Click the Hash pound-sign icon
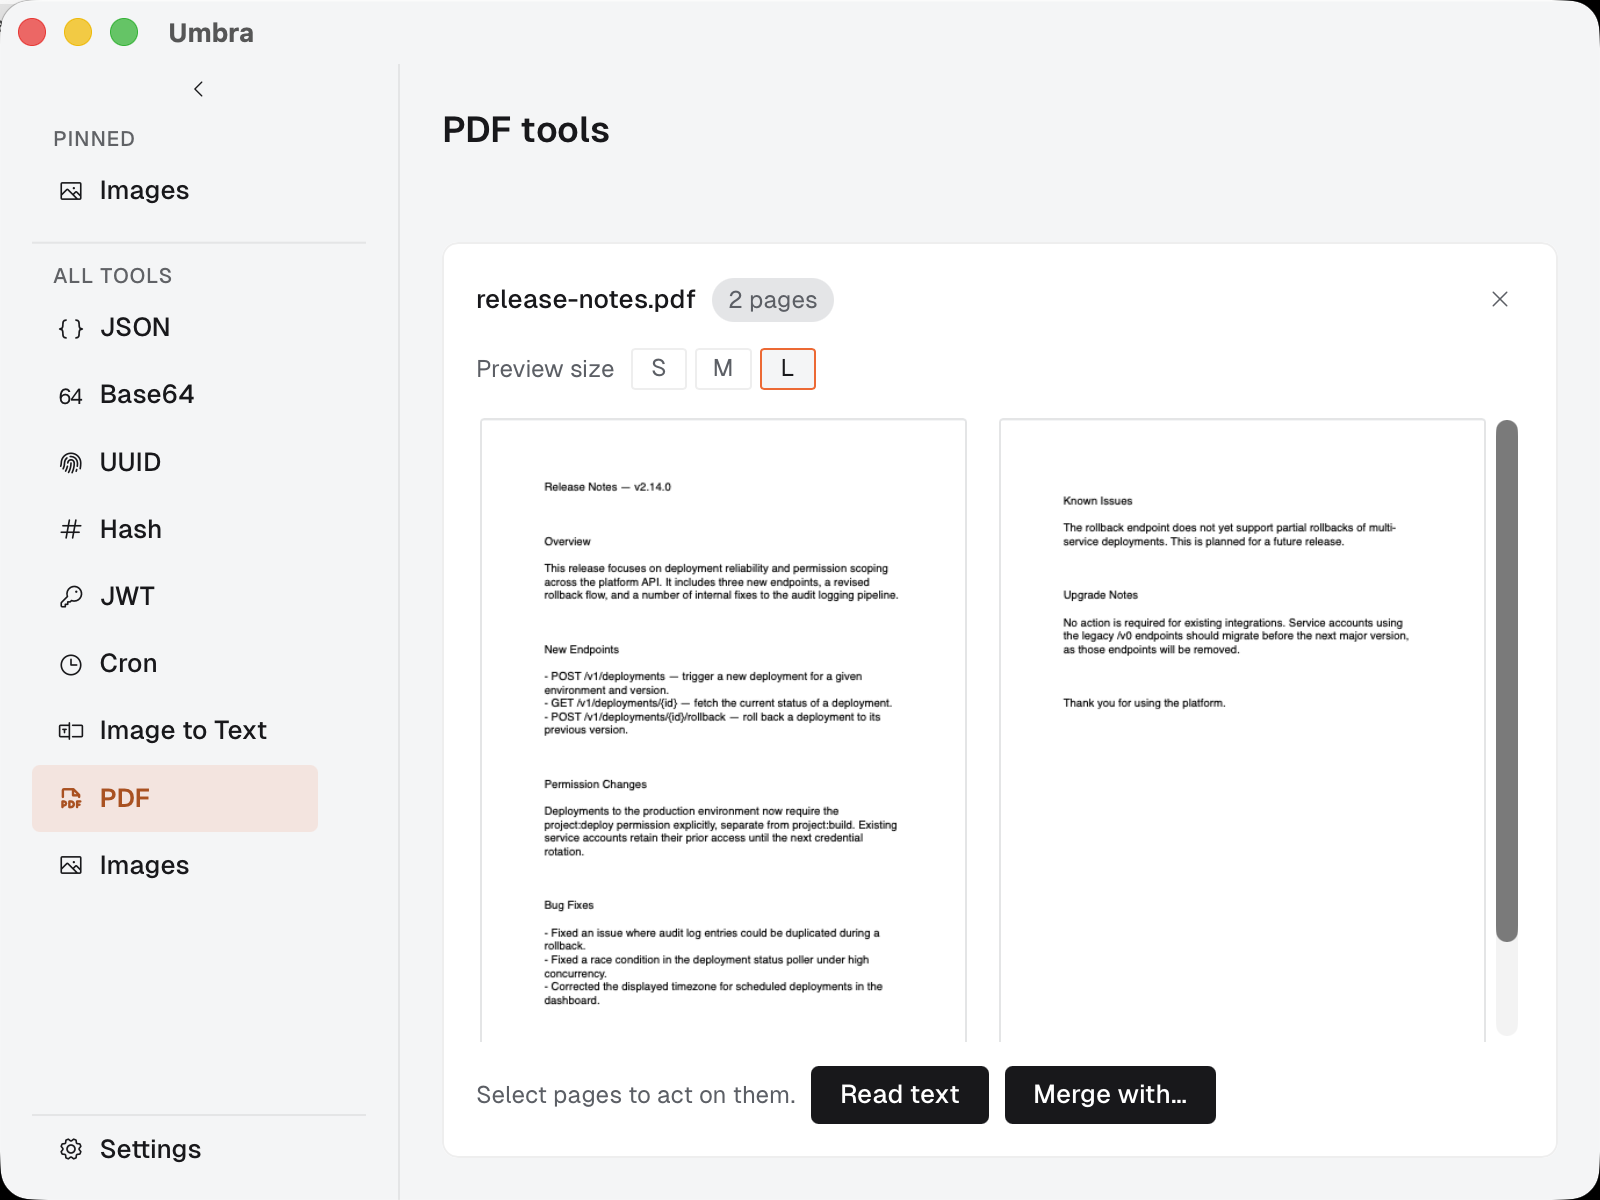 point(71,530)
